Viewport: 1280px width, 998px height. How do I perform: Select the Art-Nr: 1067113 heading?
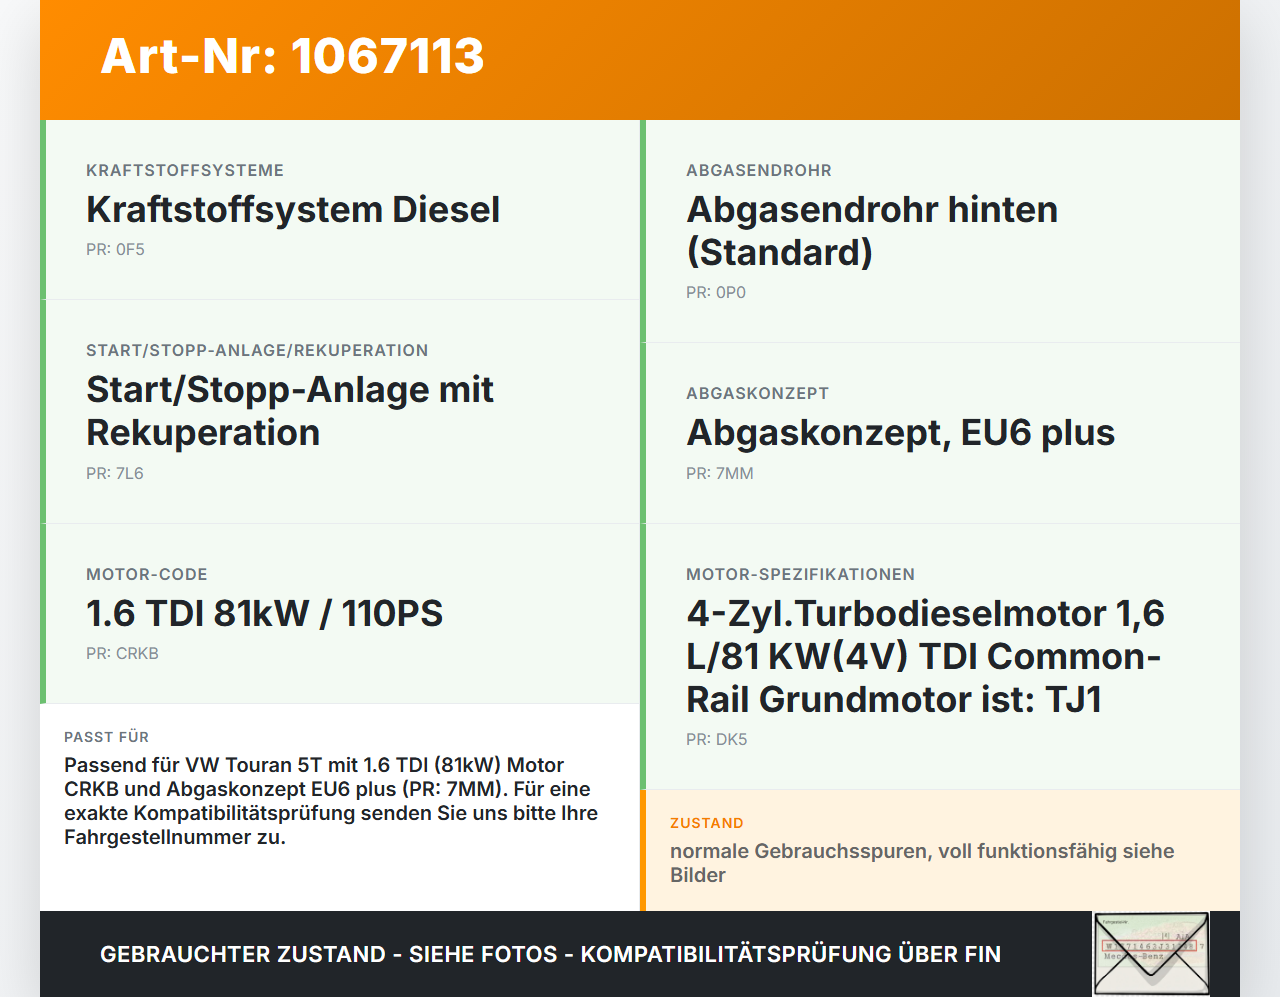(x=292, y=56)
